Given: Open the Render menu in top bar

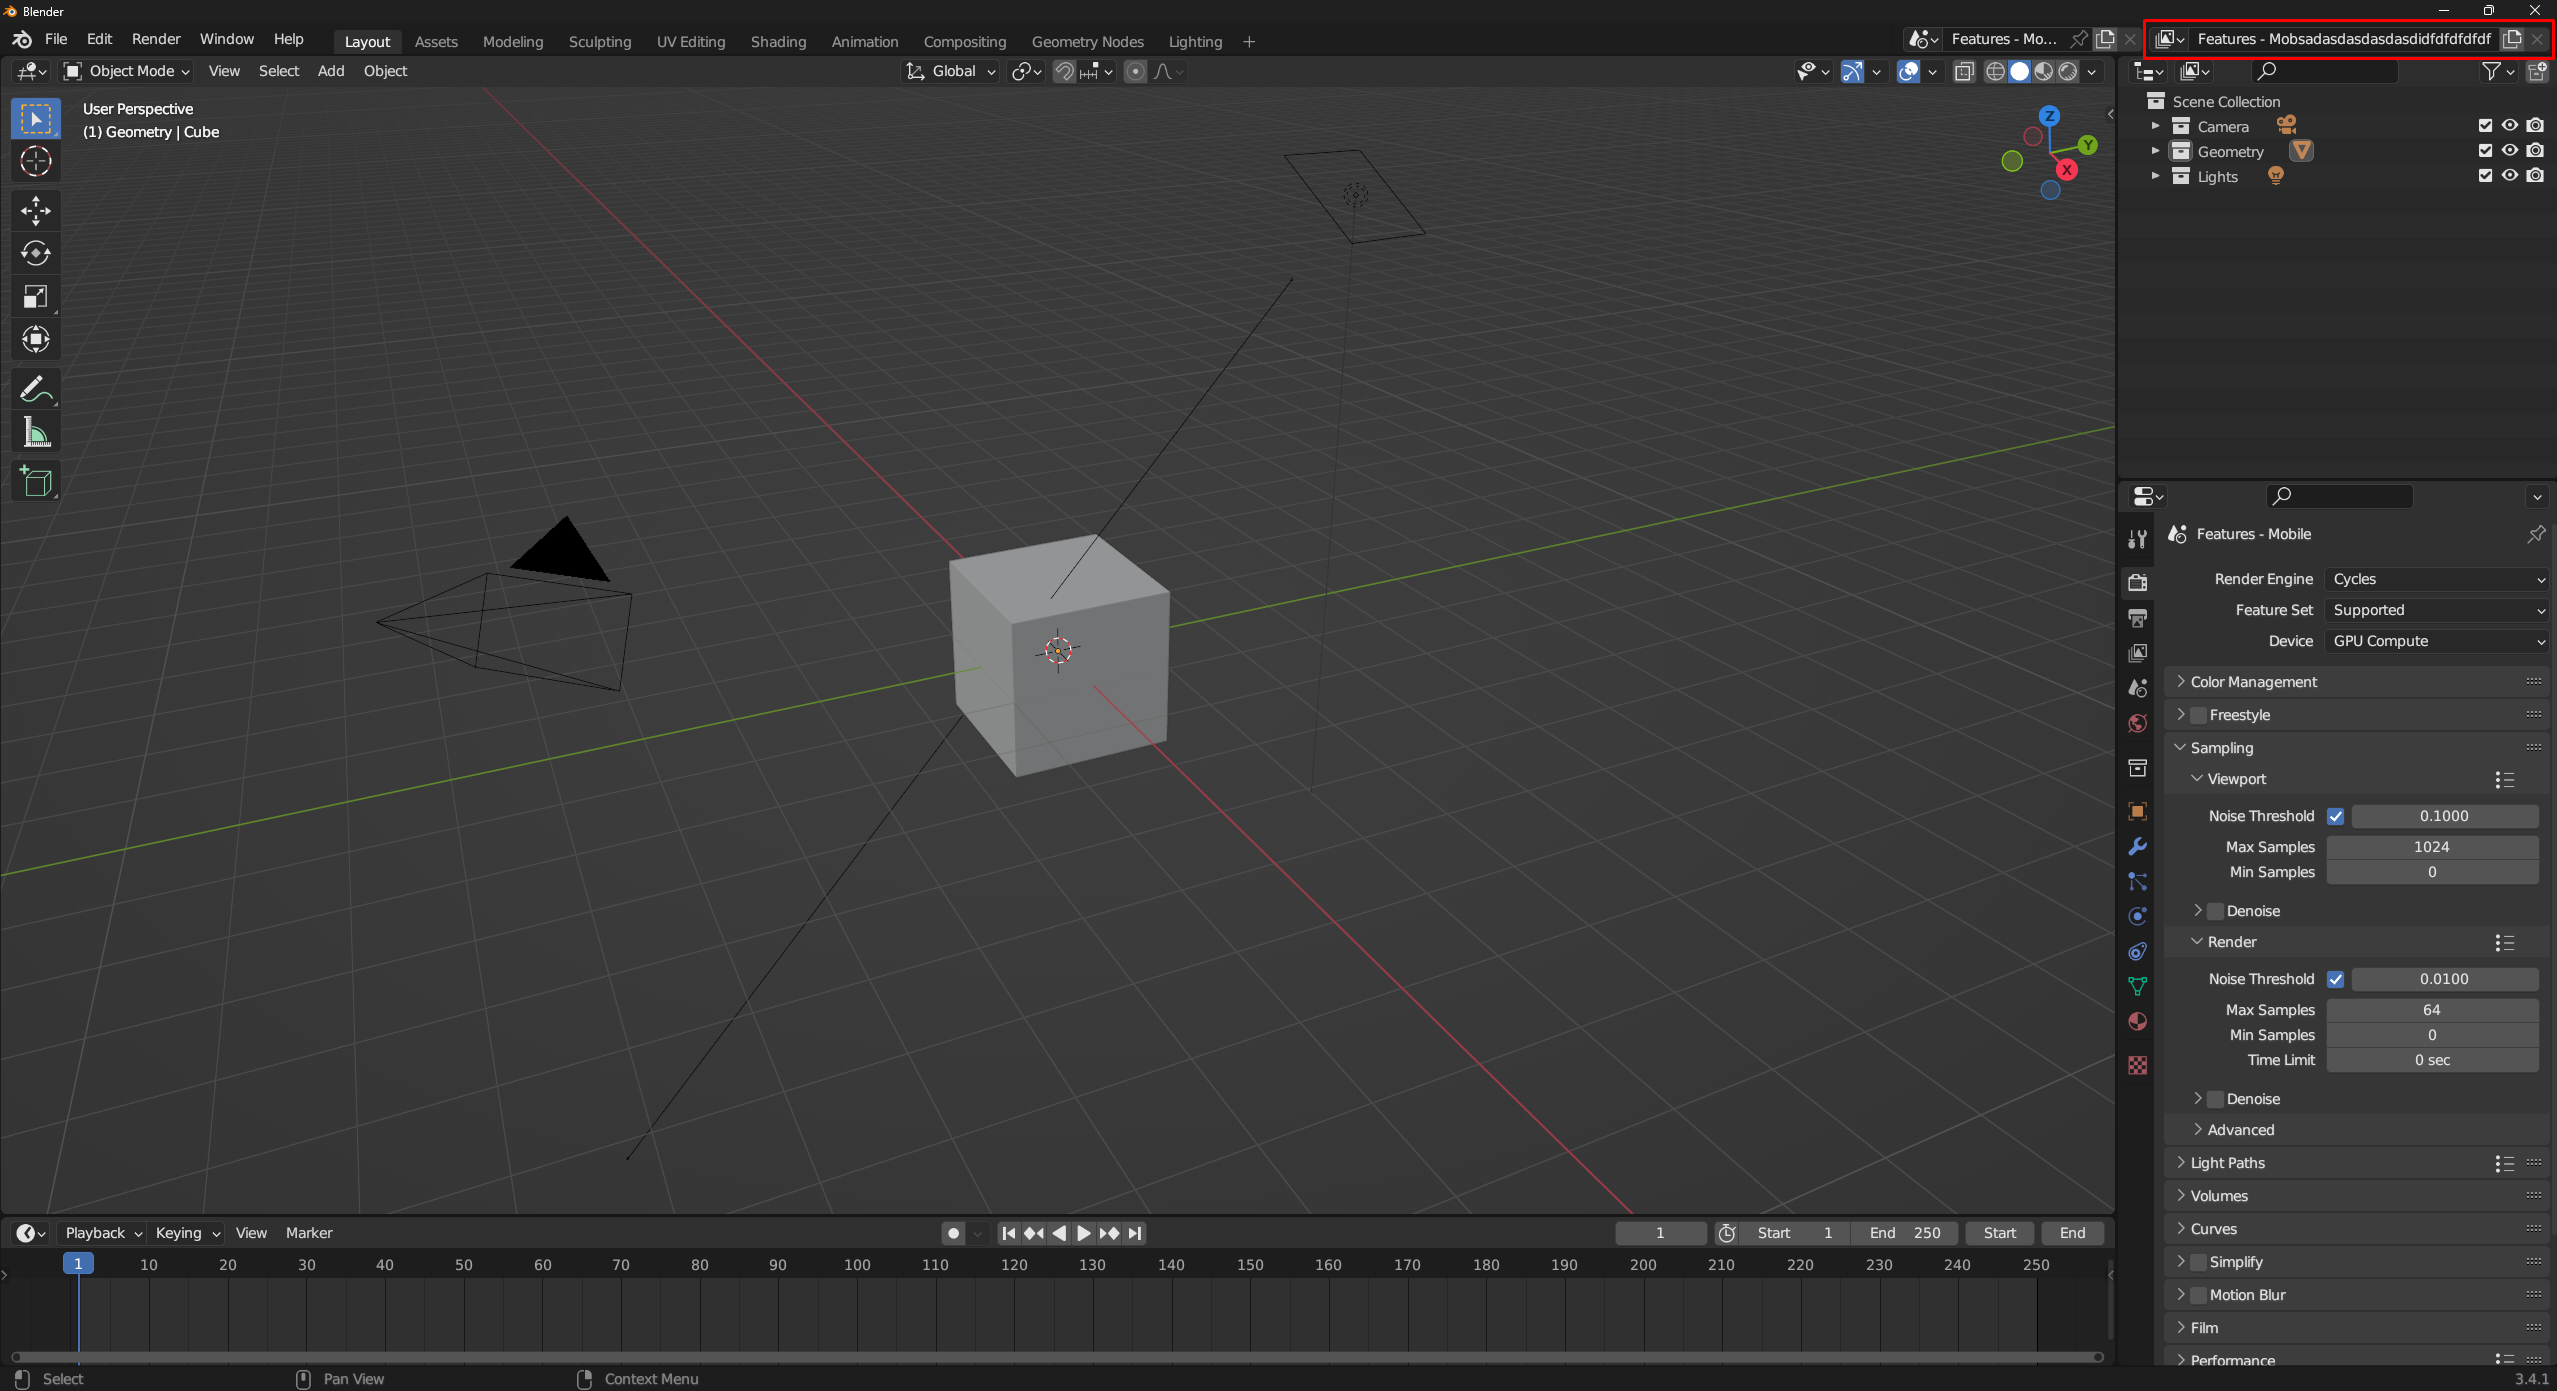Looking at the screenshot, I should 156,39.
